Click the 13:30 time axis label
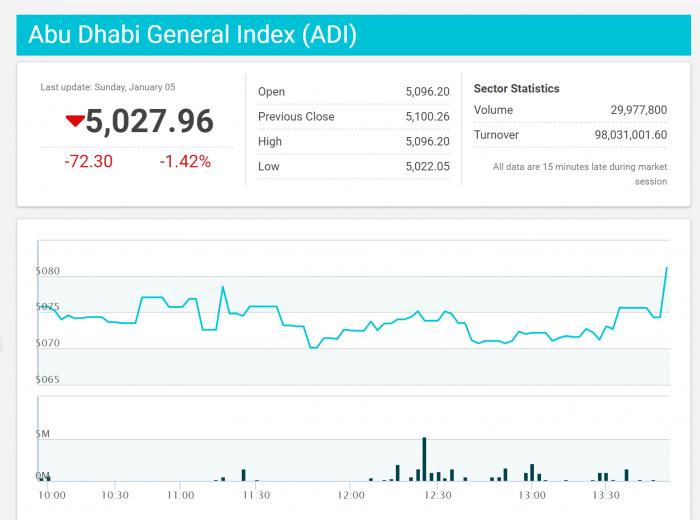 click(x=606, y=495)
